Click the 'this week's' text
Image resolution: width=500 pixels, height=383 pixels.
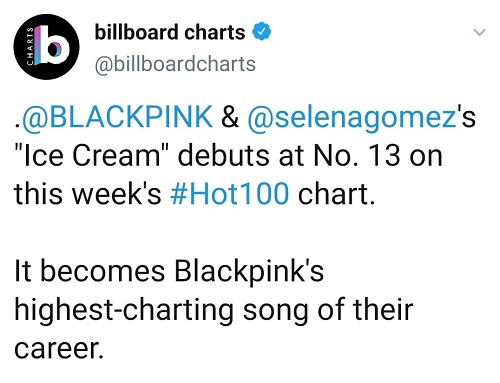click(x=88, y=194)
